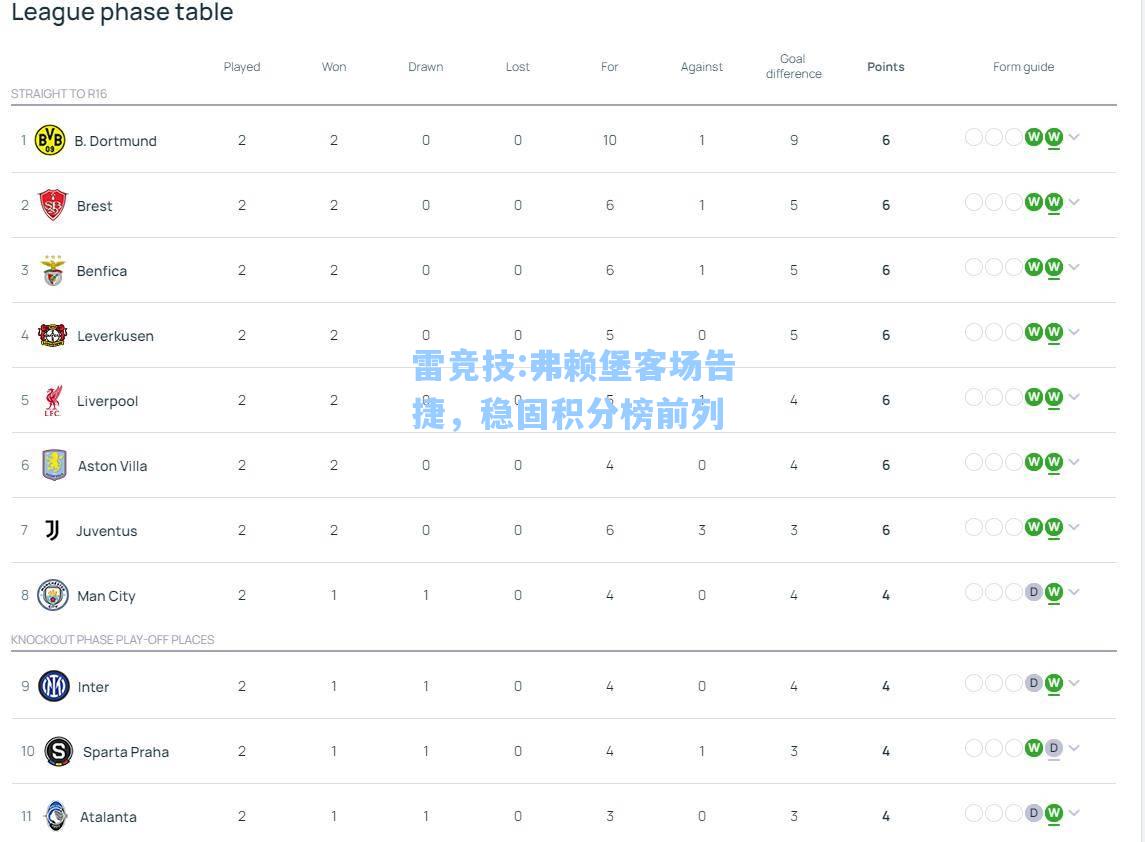
Task: Click the Drawn column header
Action: click(426, 66)
